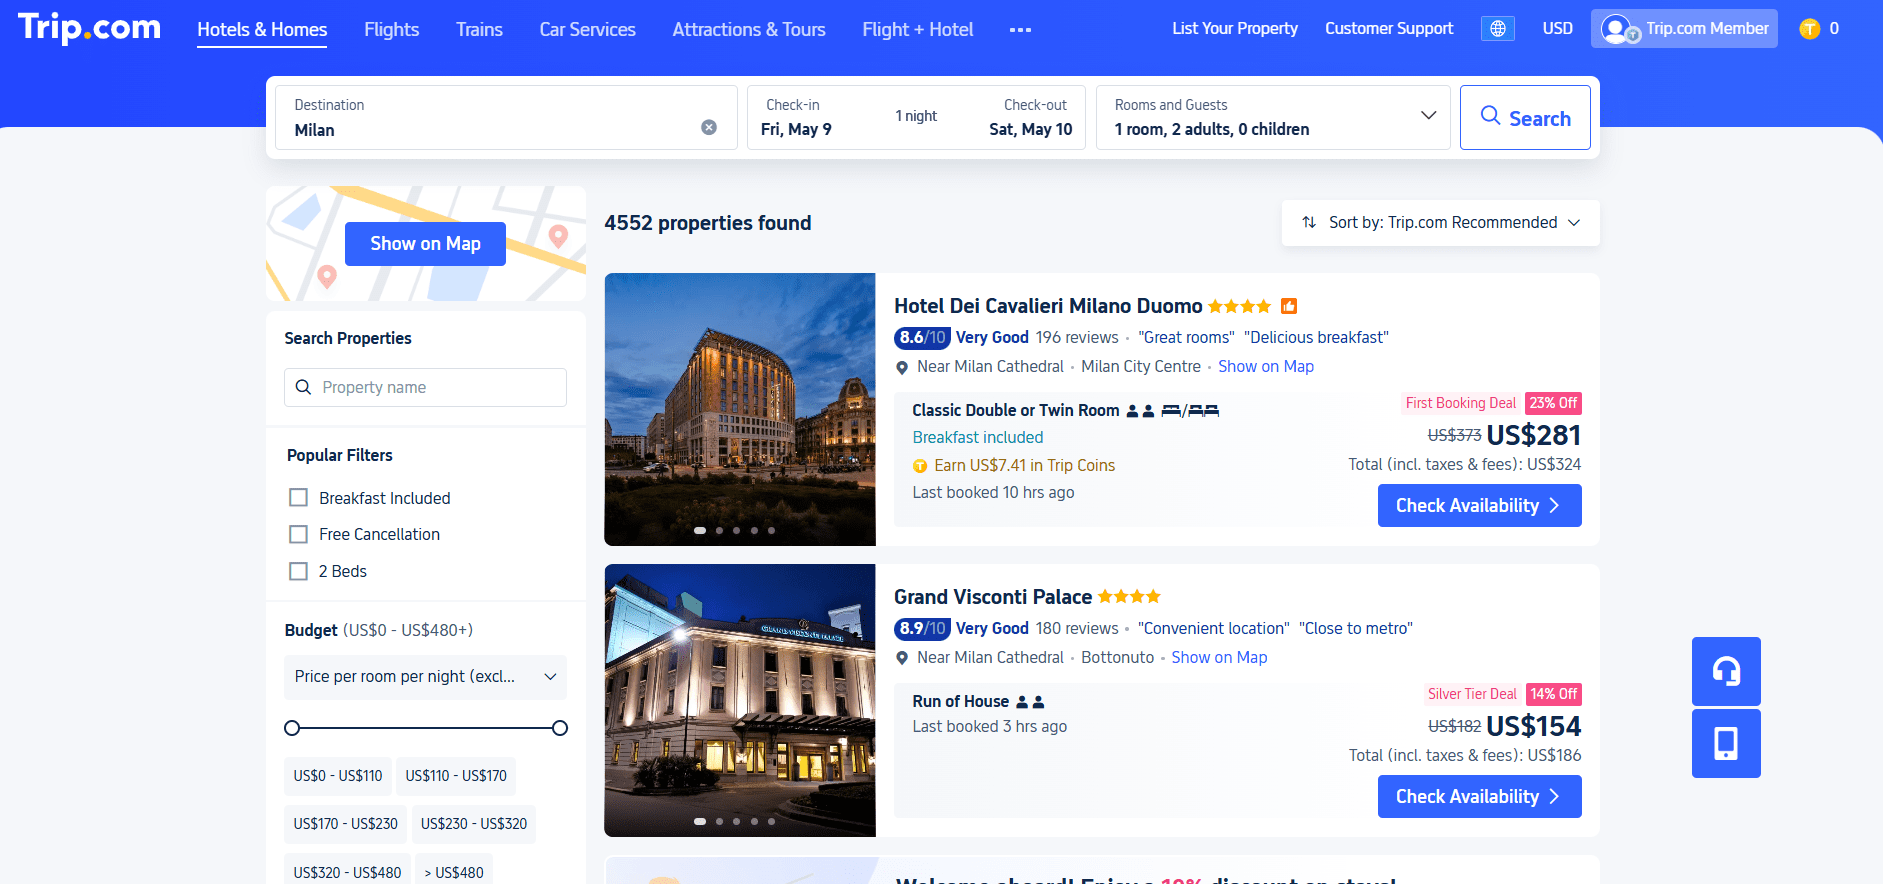1883x884 pixels.
Task: Open the Check-in date Fri, May 9
Action: click(796, 130)
